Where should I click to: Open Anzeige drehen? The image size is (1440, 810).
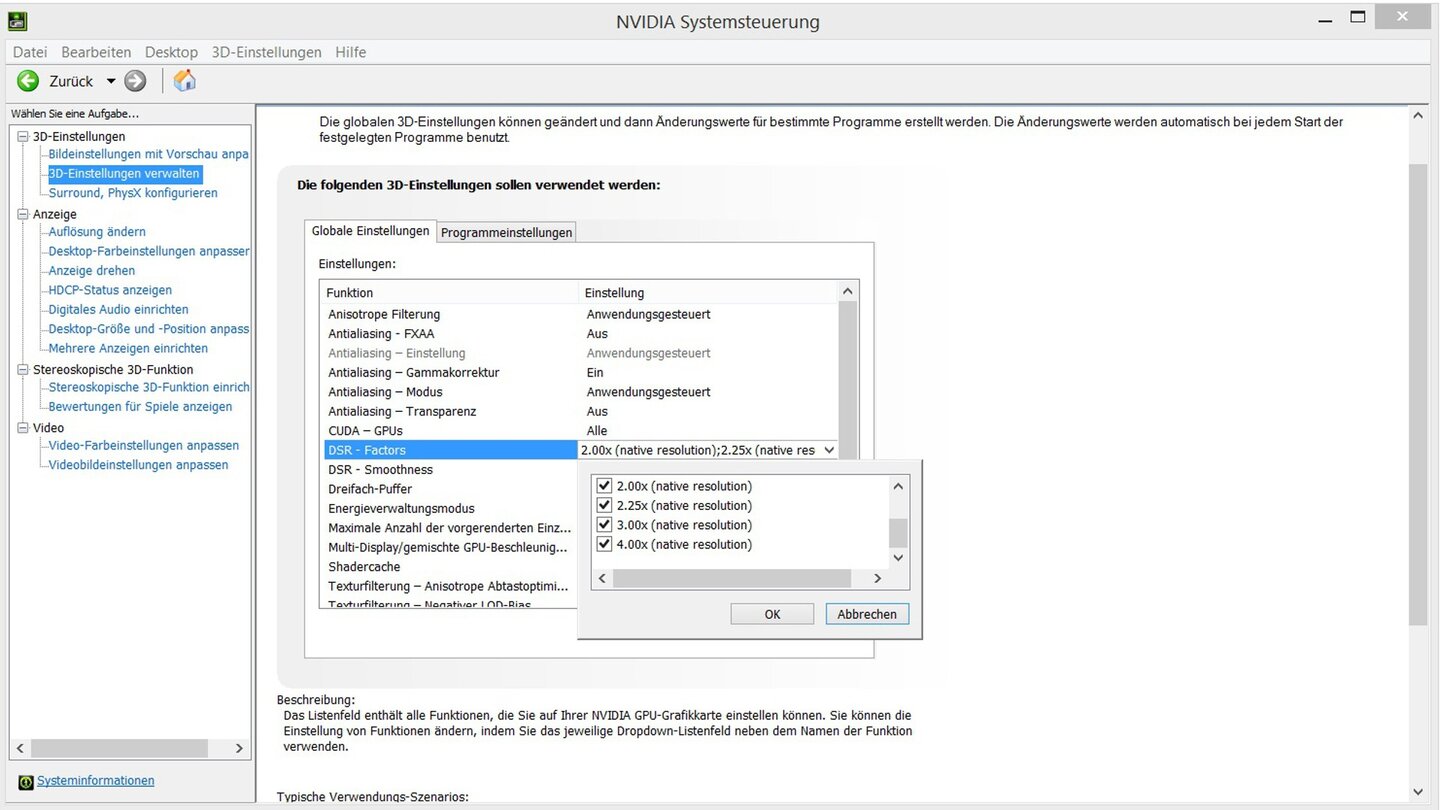pos(92,271)
